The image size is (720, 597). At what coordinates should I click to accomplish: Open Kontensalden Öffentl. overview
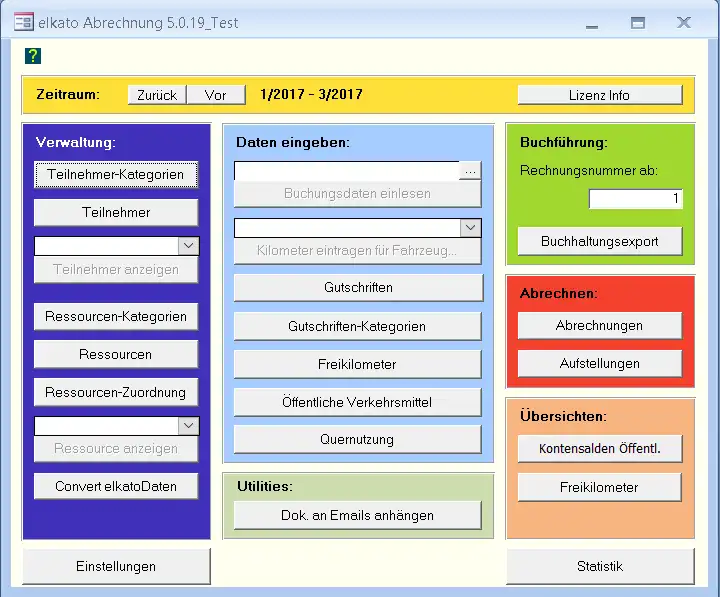[x=600, y=449]
